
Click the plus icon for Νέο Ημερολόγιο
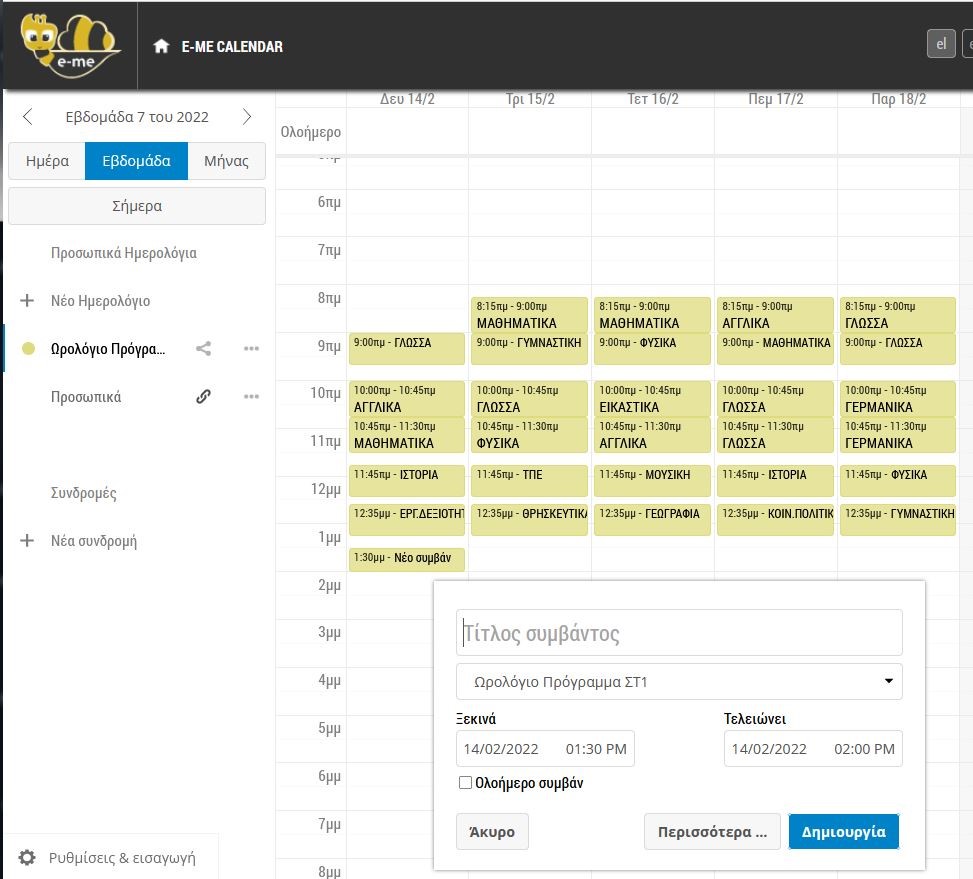28,301
